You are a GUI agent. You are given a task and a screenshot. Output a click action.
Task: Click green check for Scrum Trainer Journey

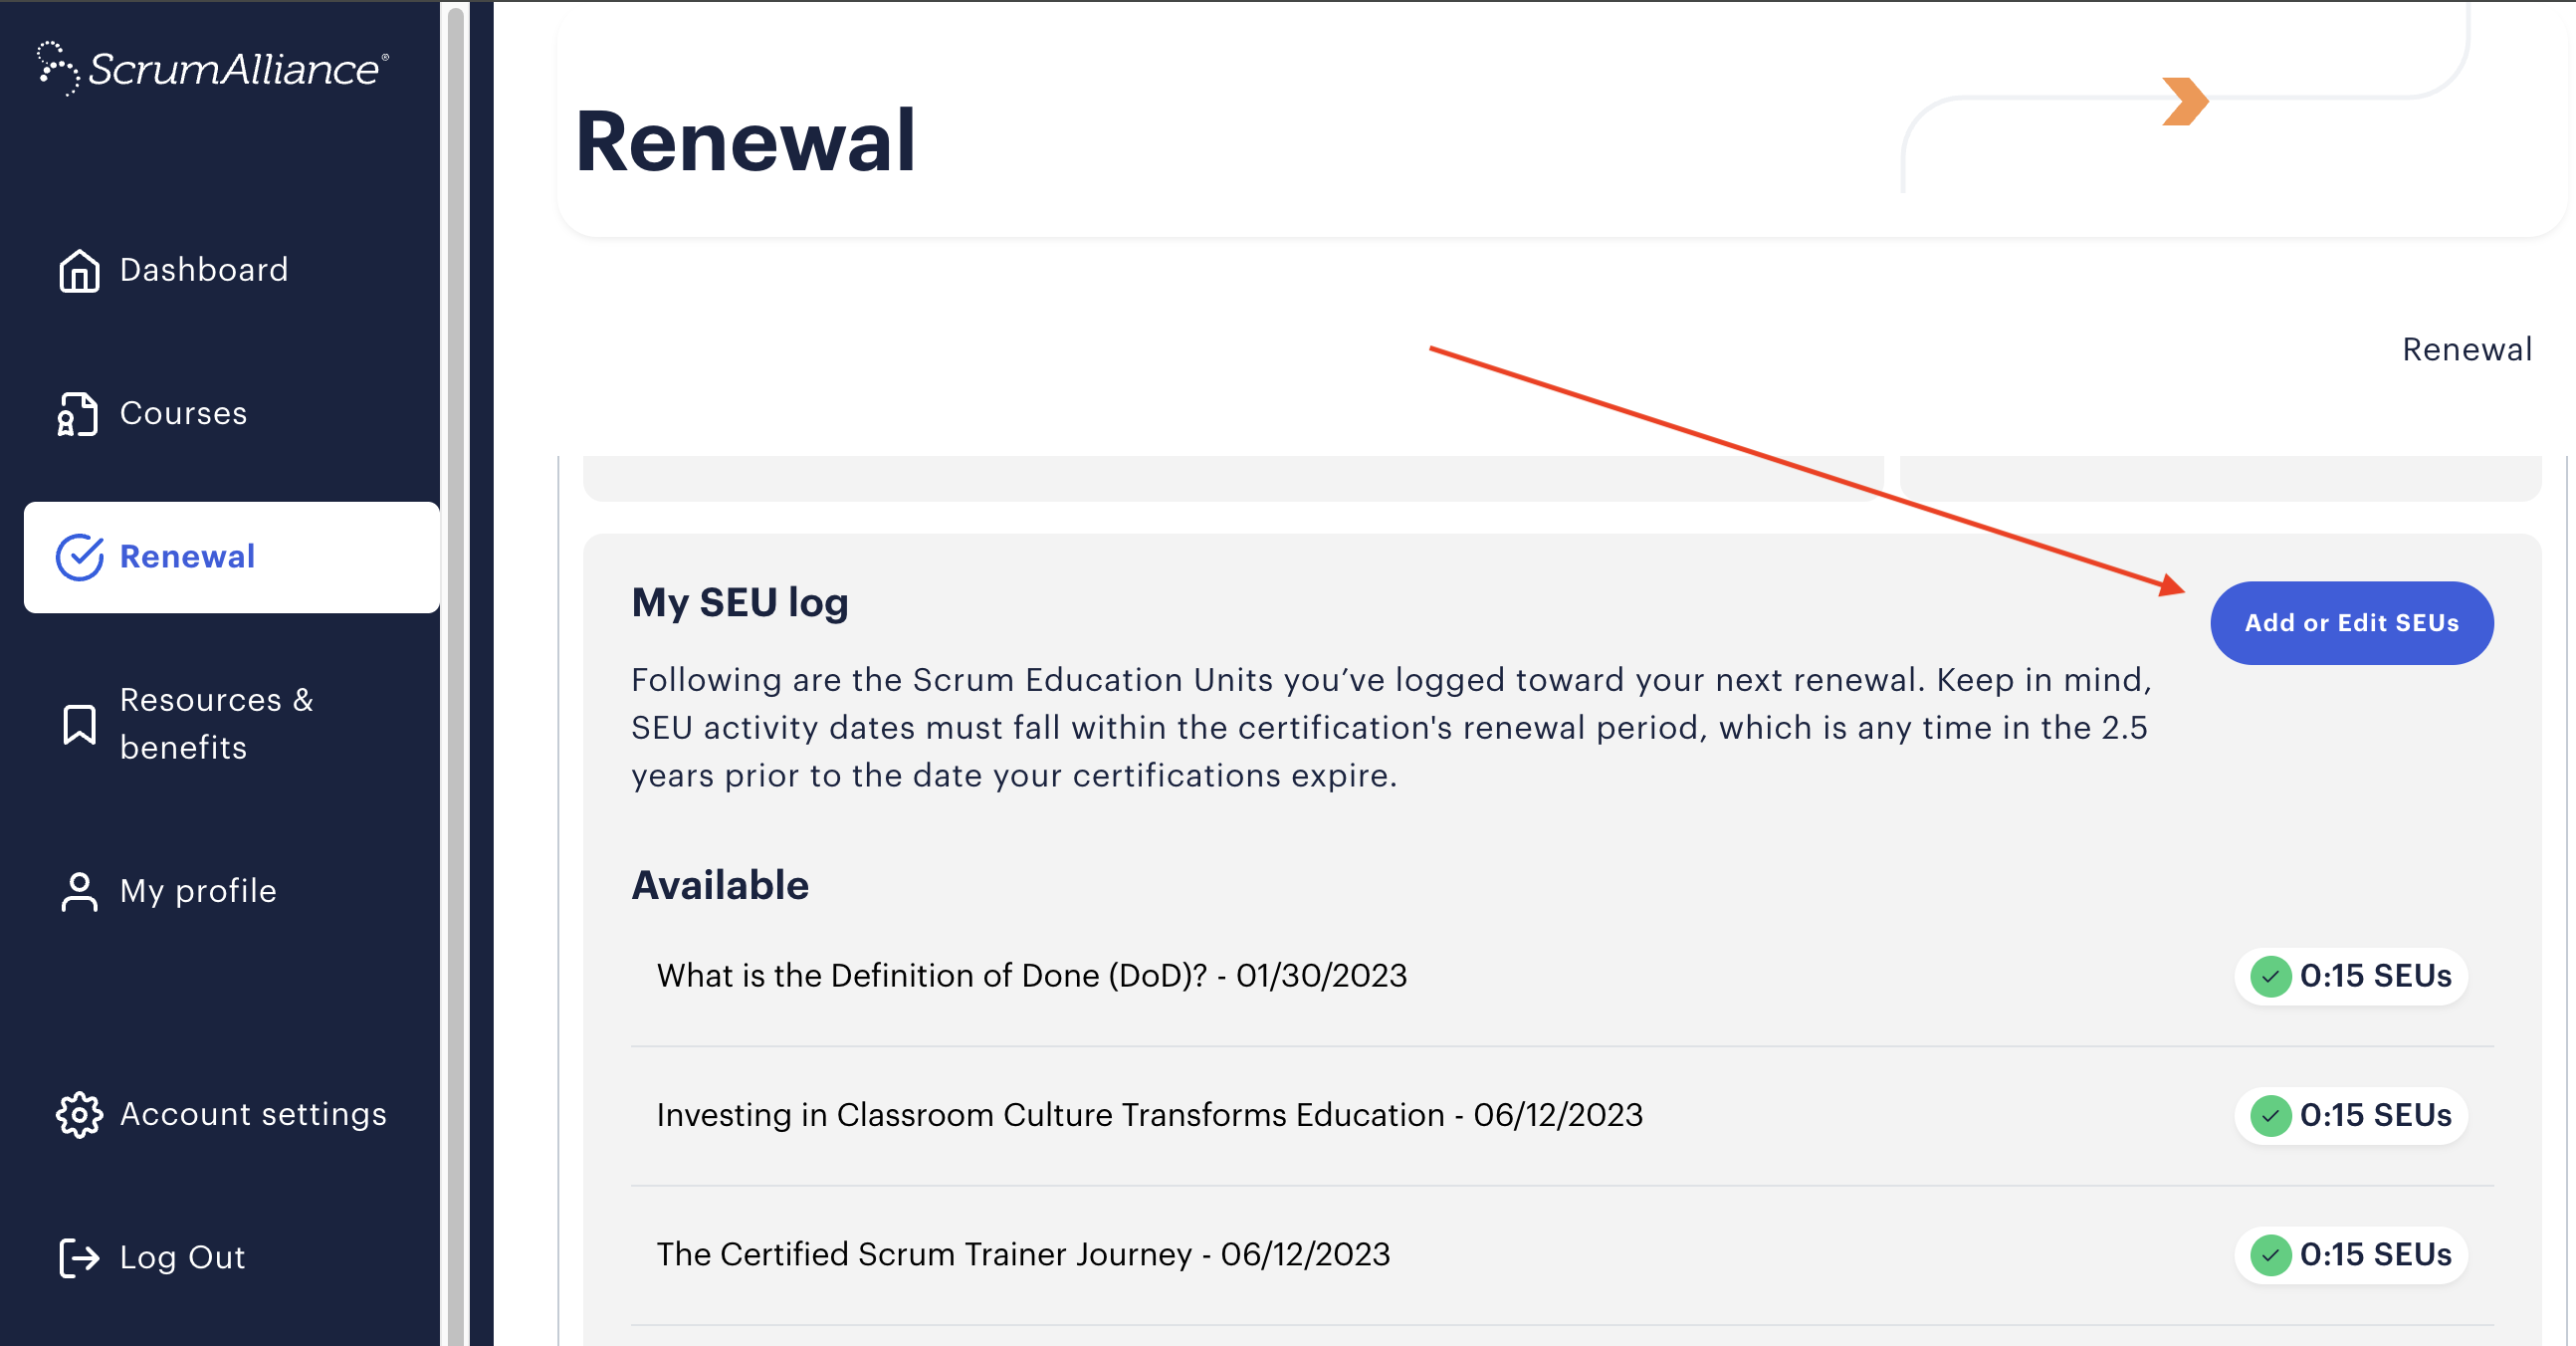[x=2270, y=1254]
